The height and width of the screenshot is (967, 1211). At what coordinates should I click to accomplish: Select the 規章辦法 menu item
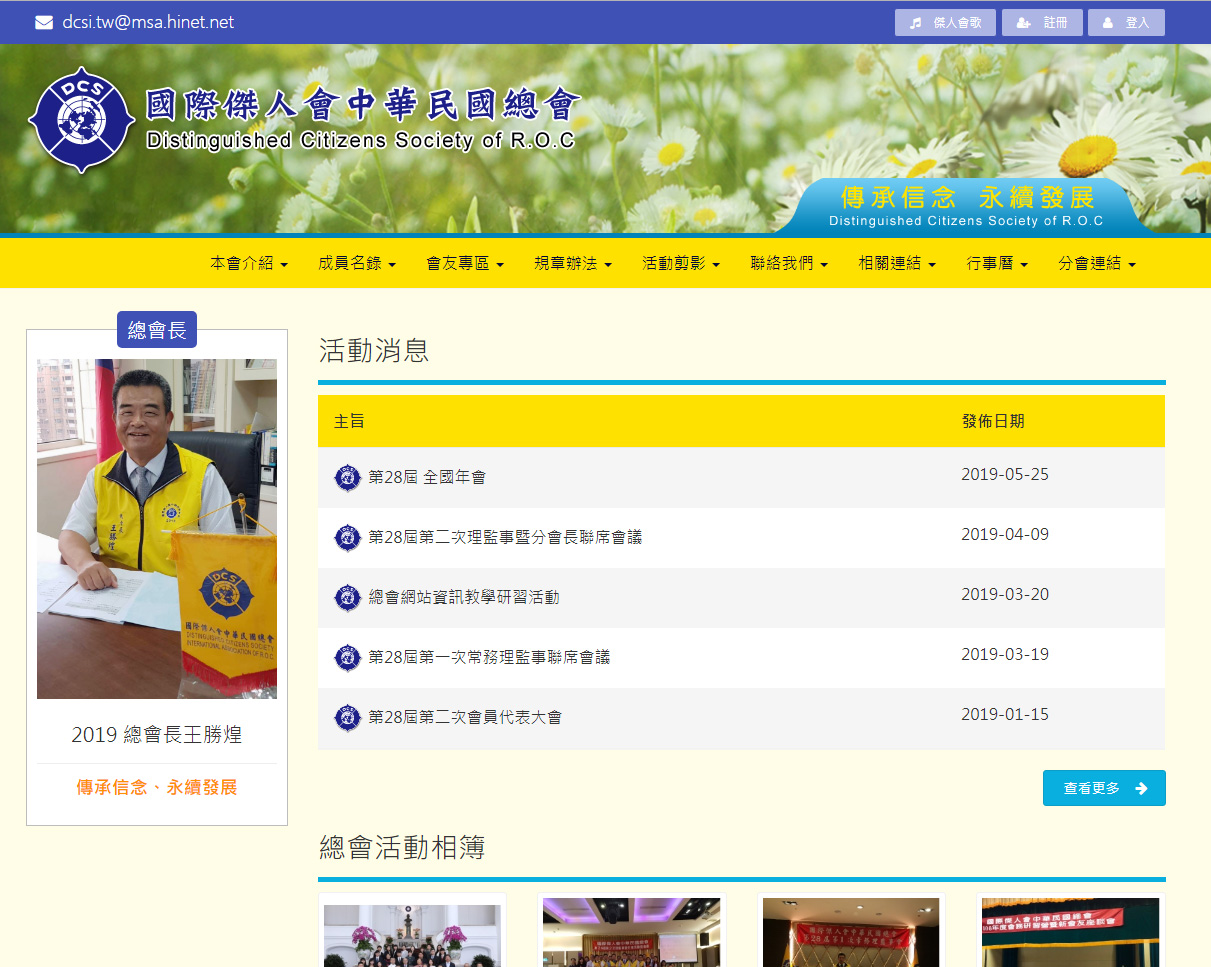tap(573, 264)
